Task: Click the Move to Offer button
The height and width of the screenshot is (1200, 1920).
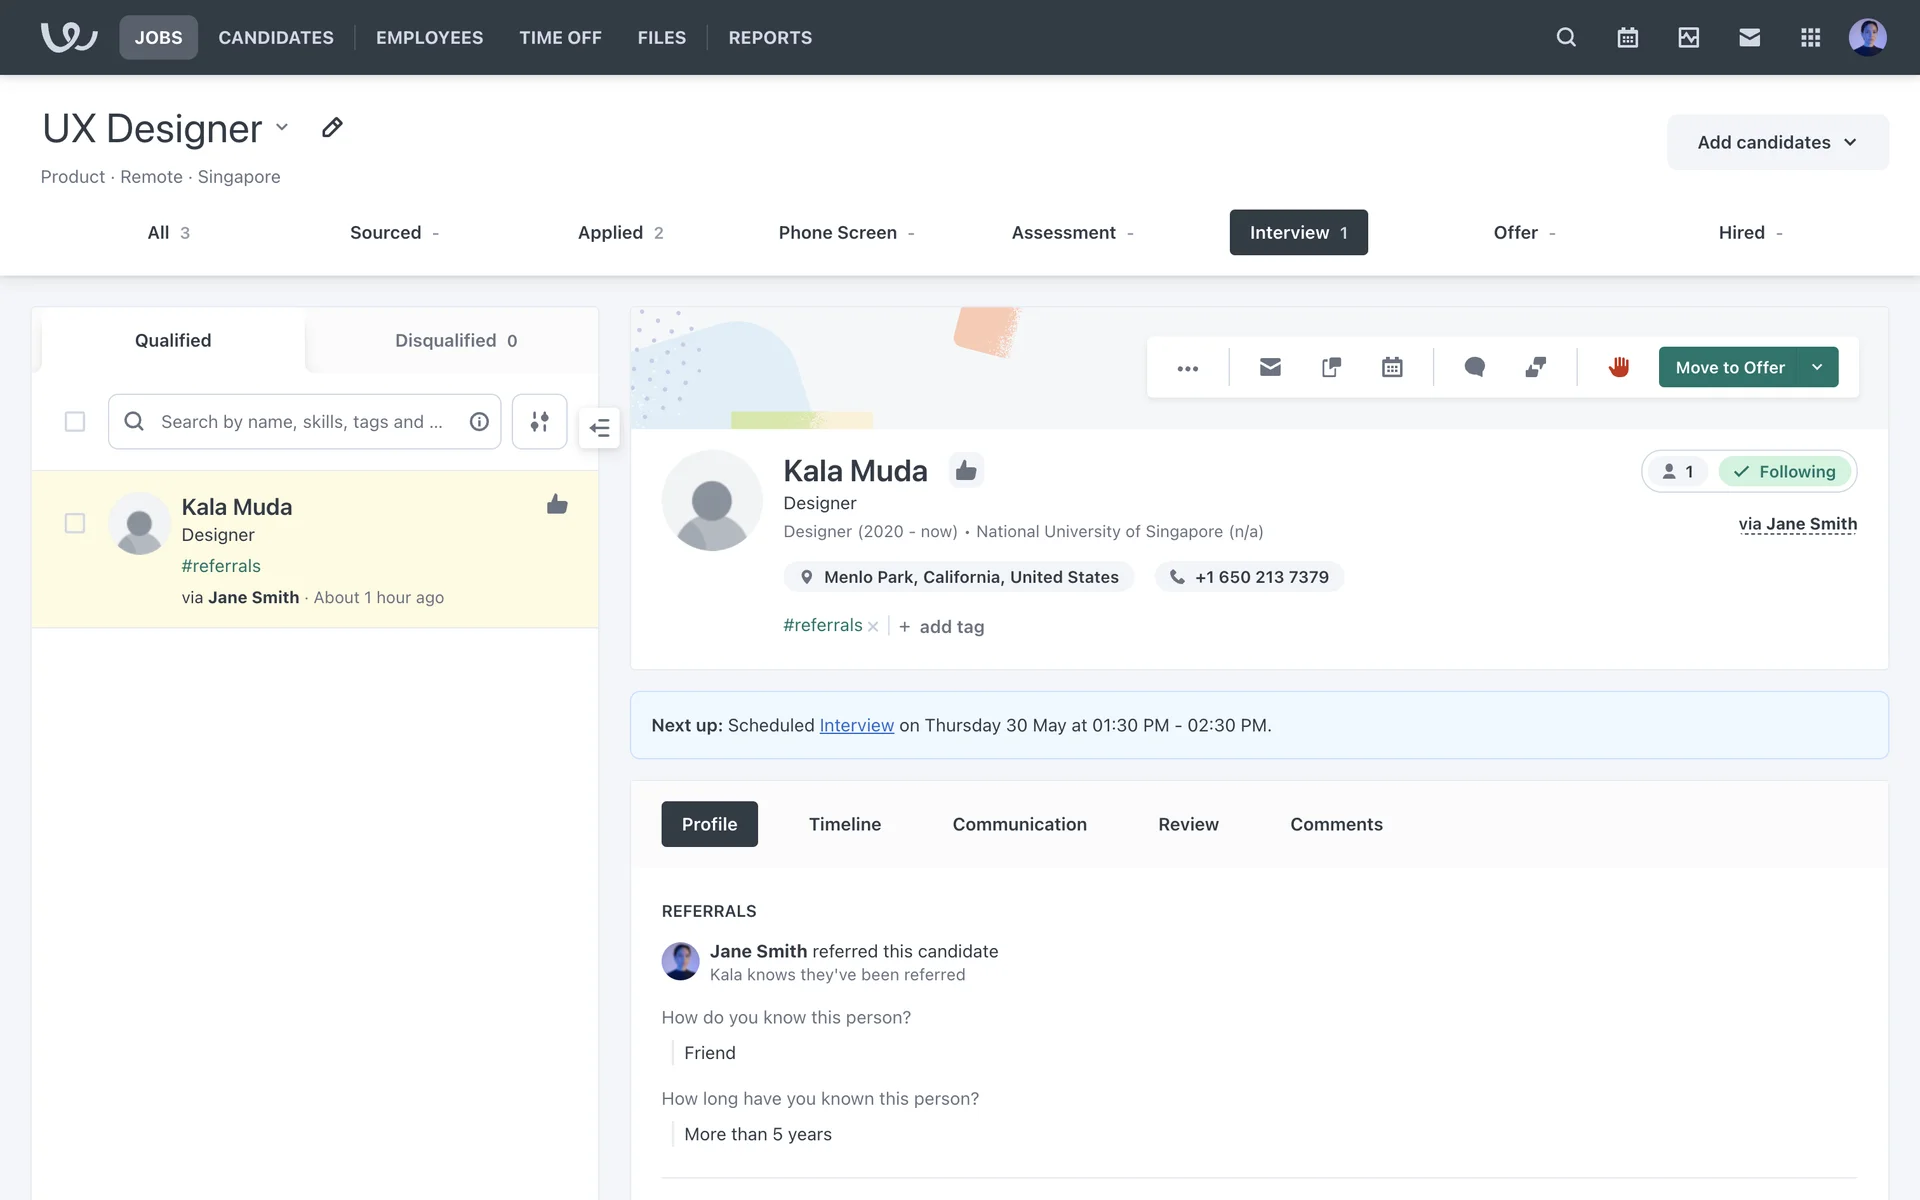Action: [x=1729, y=367]
